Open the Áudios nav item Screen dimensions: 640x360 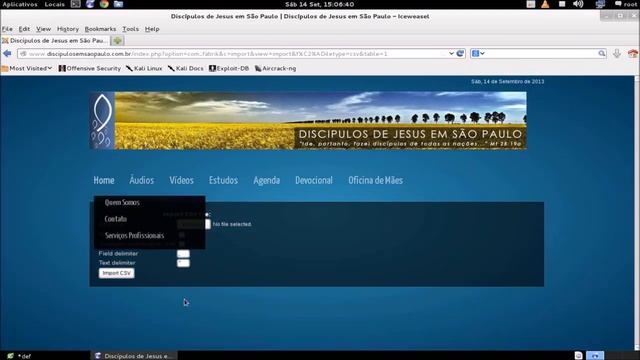(x=142, y=180)
